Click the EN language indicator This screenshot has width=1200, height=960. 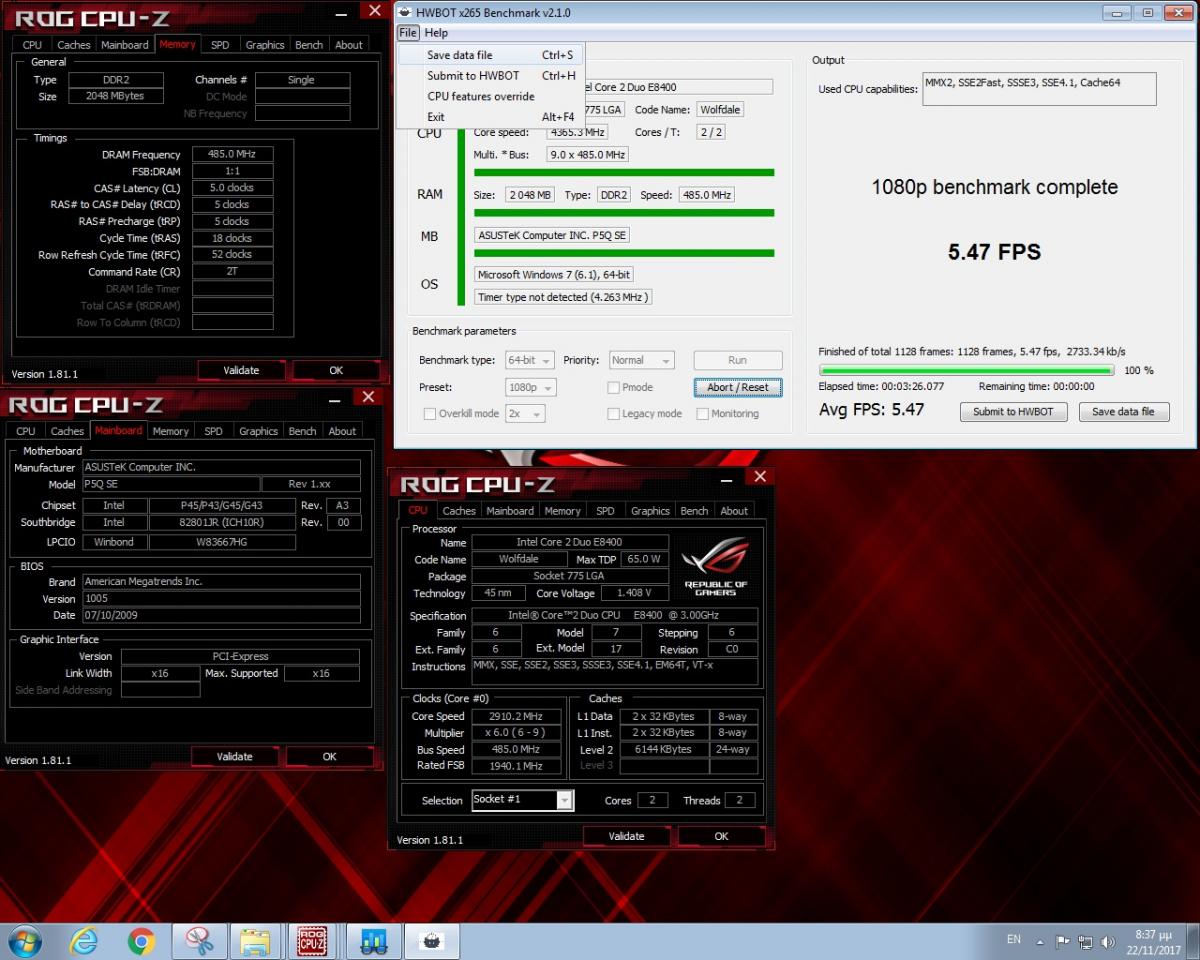coord(1014,939)
